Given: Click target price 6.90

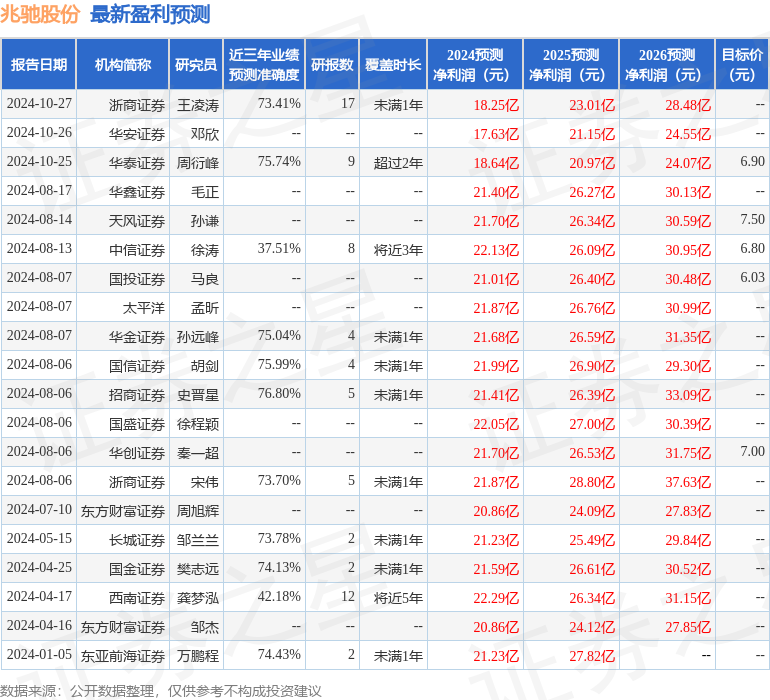Looking at the screenshot, I should [752, 162].
